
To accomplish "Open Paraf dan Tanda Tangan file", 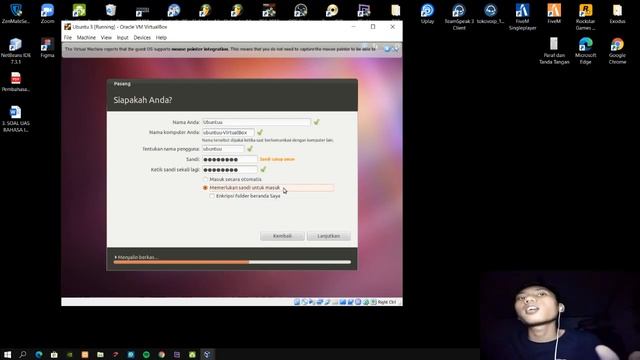I will (x=554, y=51).
